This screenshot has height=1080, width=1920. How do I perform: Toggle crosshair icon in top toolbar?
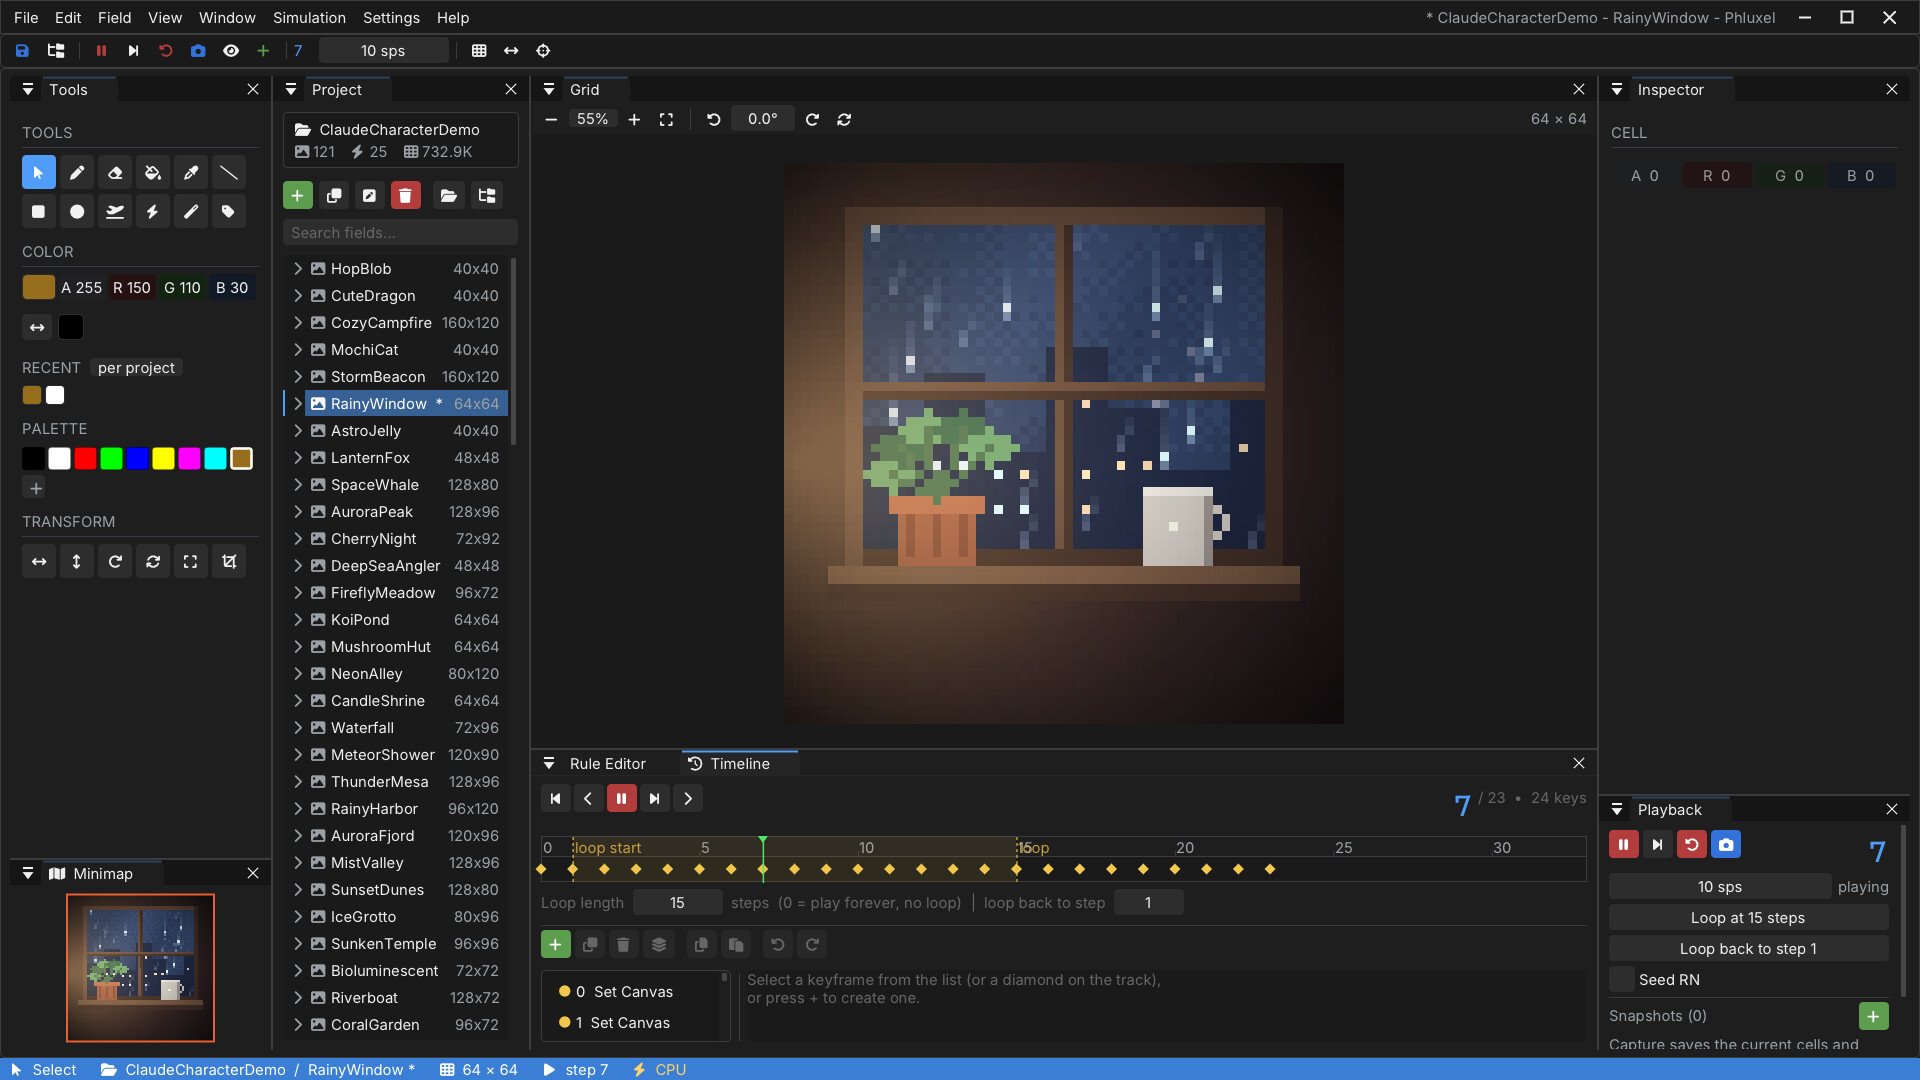[543, 51]
